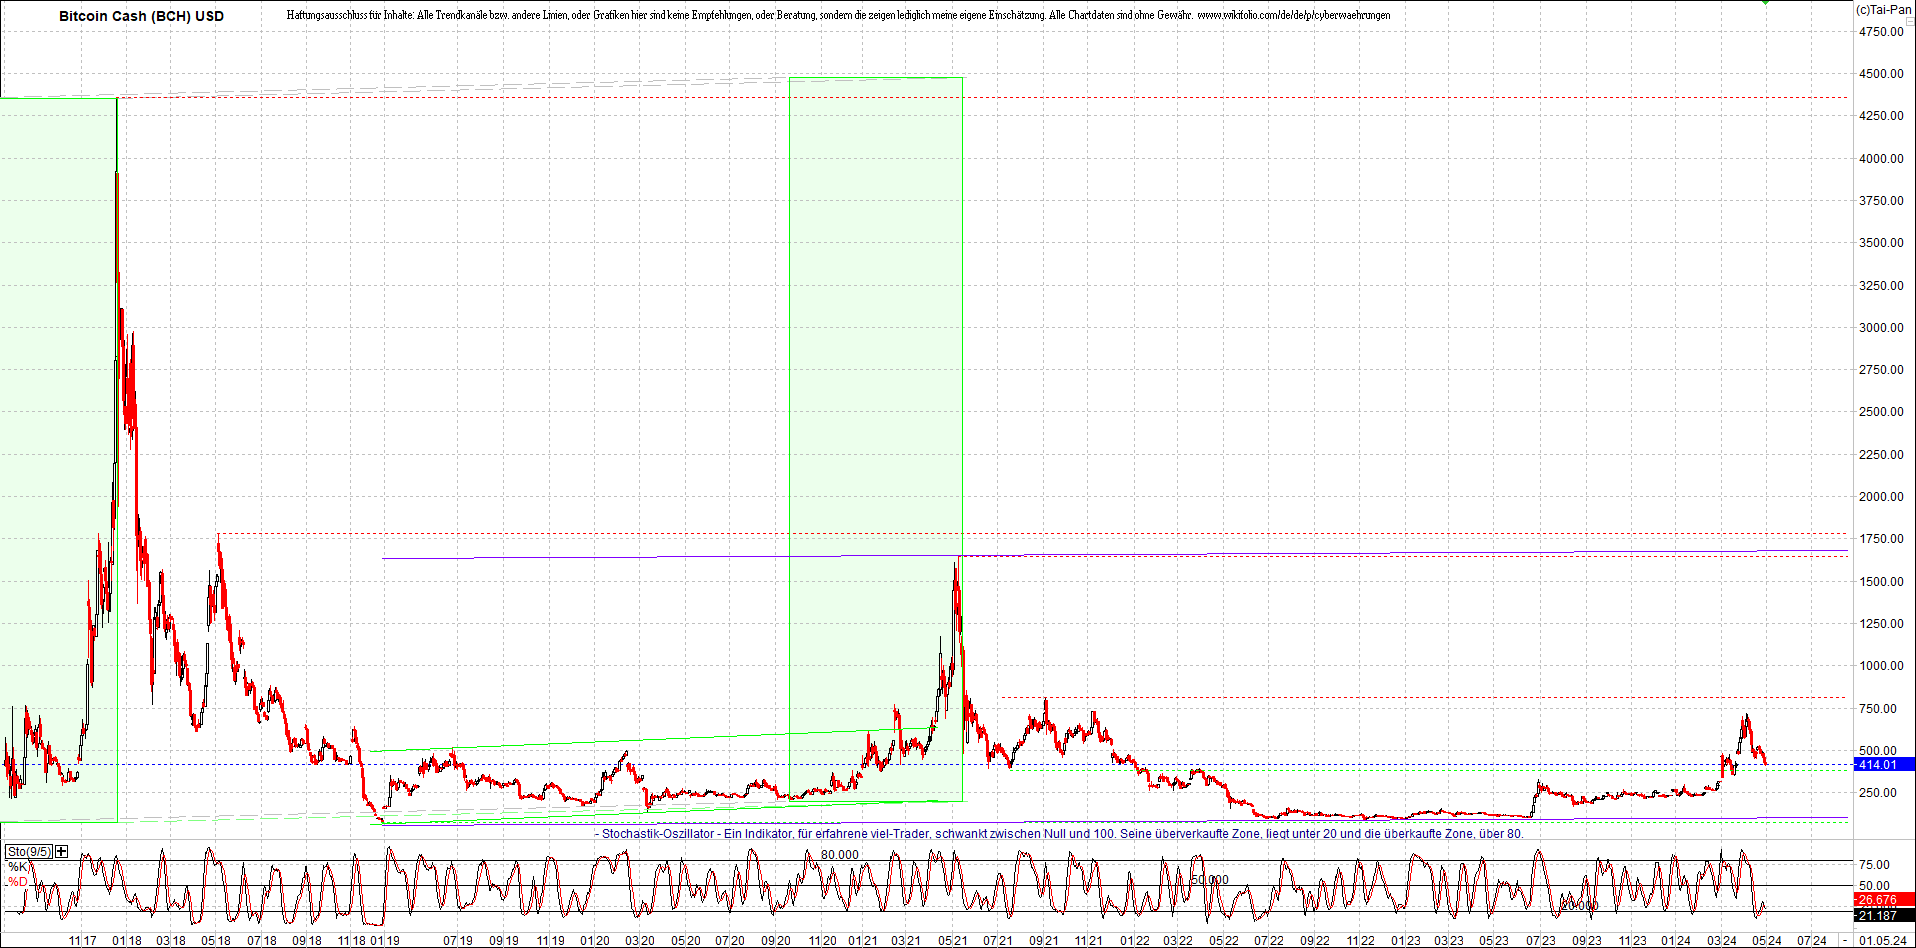Click the 07 24 date axis label
1916x948 pixels.
click(x=1811, y=940)
